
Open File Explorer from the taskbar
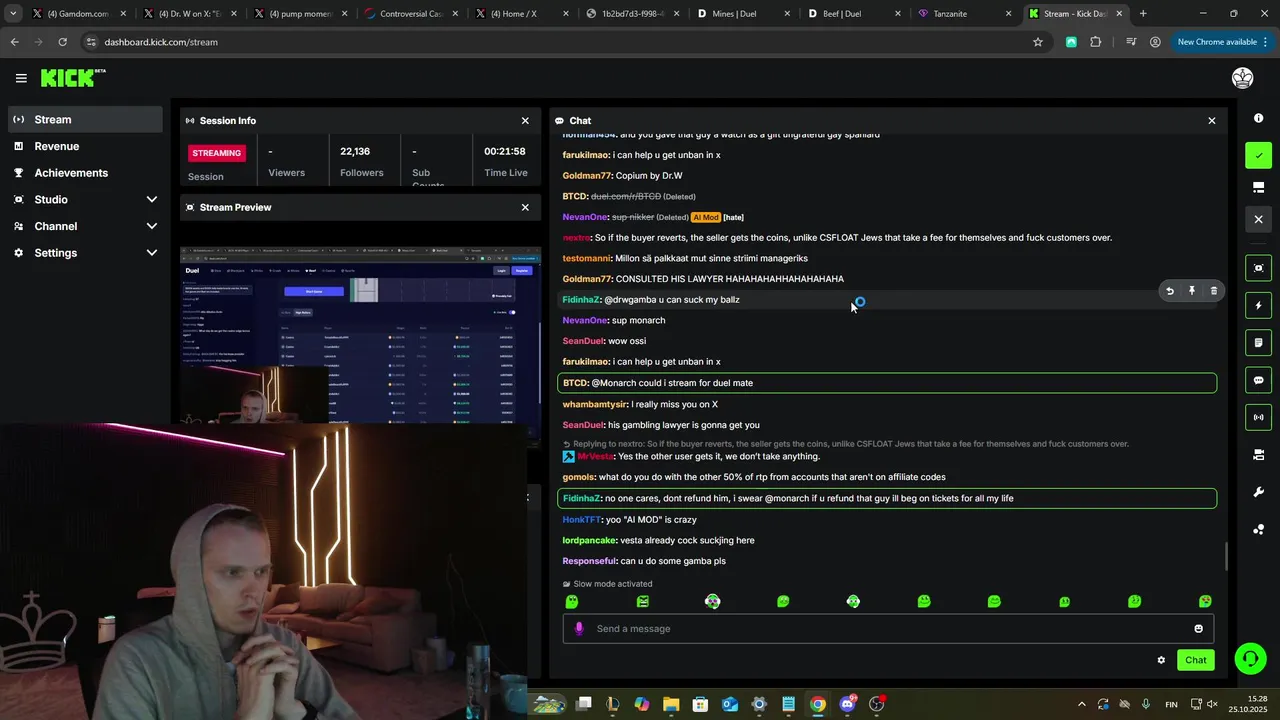pos(671,704)
